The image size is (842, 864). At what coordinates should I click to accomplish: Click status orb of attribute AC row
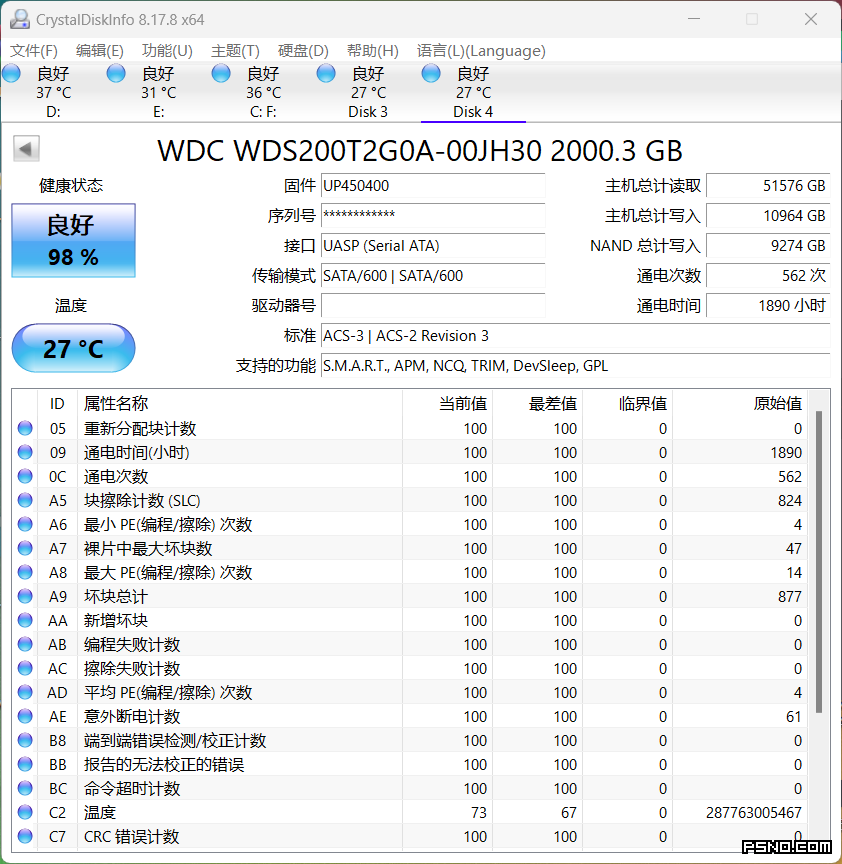tap(25, 668)
